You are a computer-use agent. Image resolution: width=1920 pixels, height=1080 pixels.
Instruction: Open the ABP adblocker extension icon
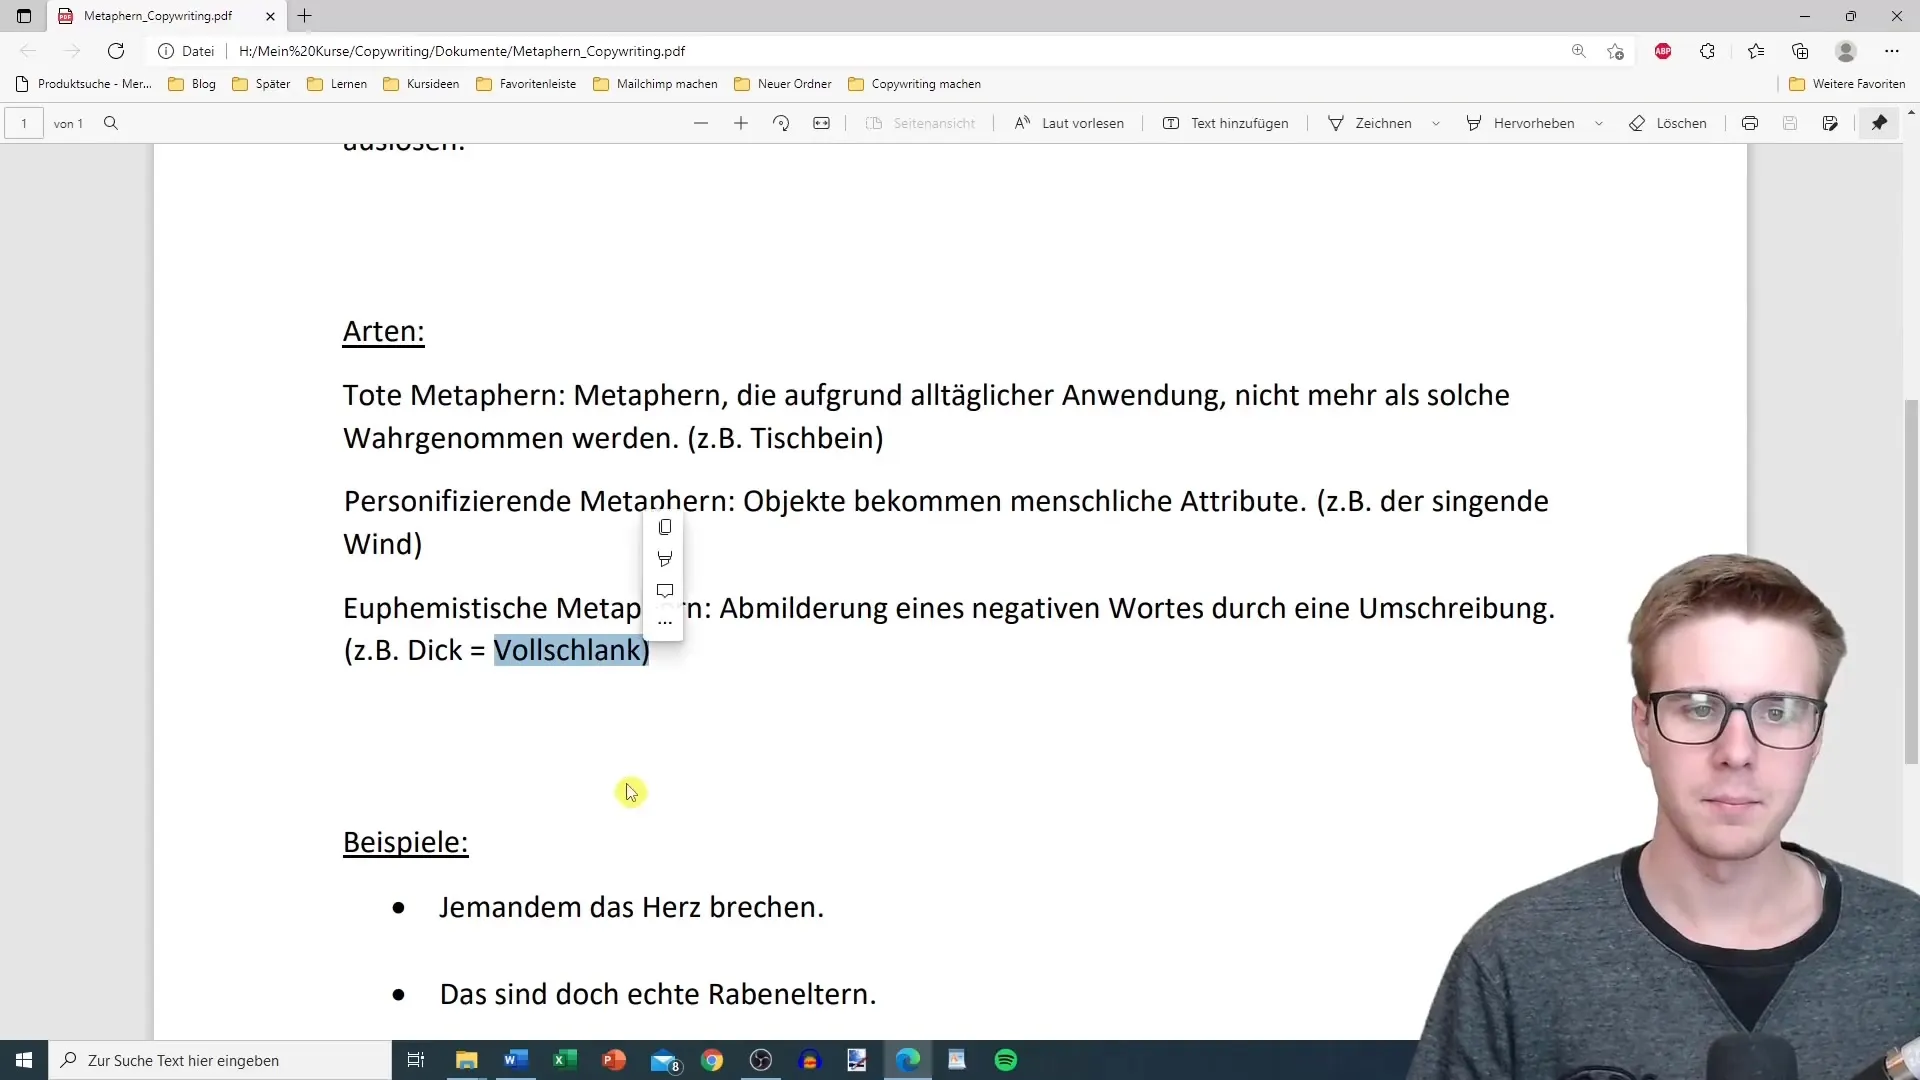1663,51
